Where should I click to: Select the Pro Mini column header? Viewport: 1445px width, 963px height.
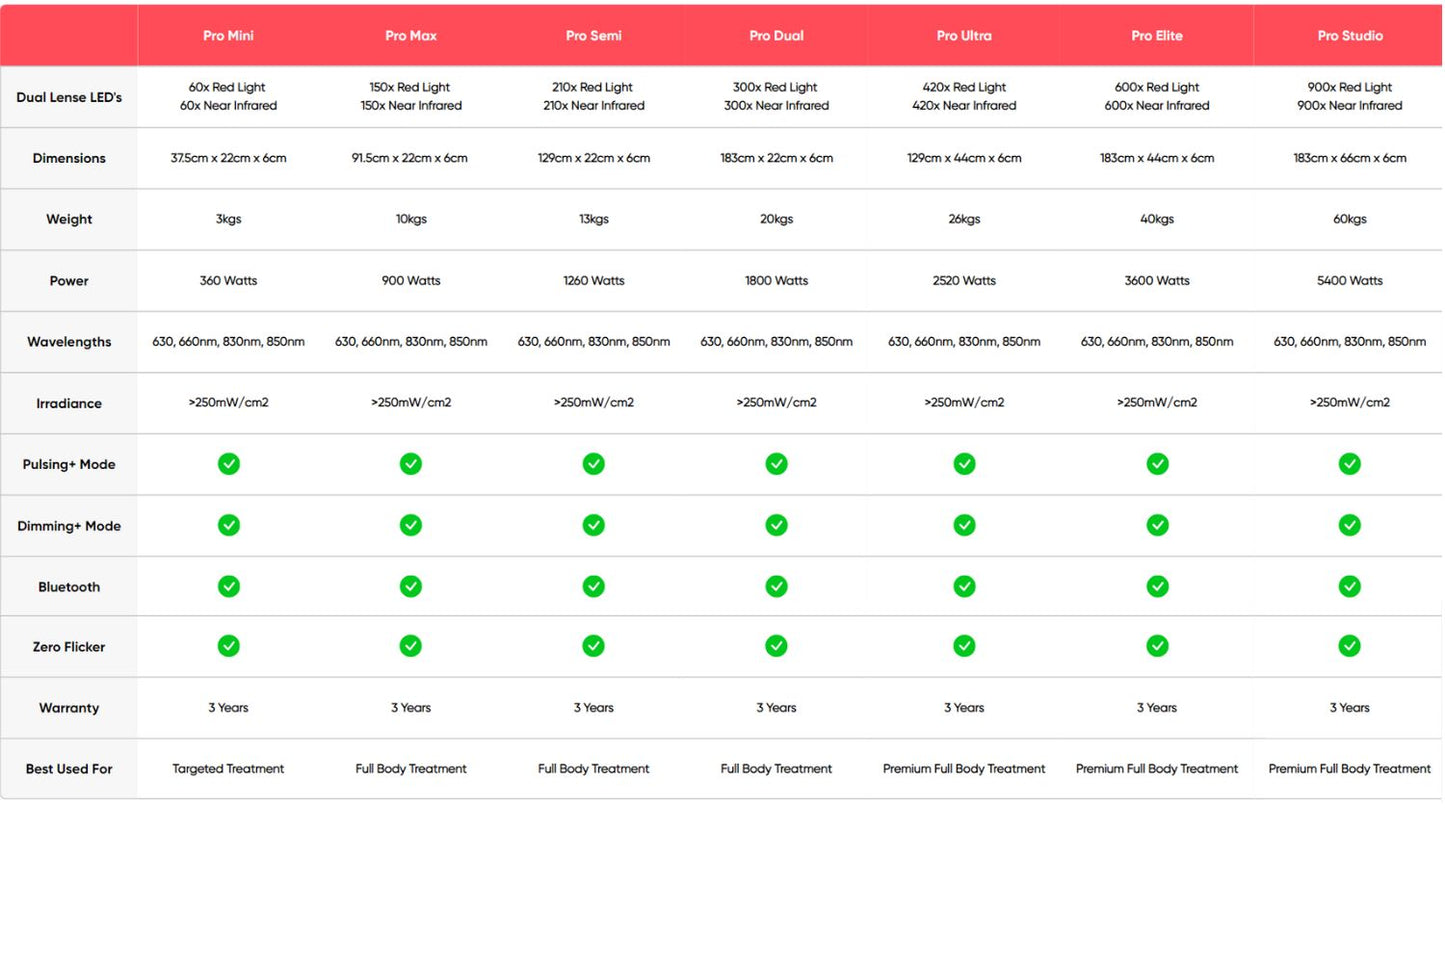pos(228,35)
